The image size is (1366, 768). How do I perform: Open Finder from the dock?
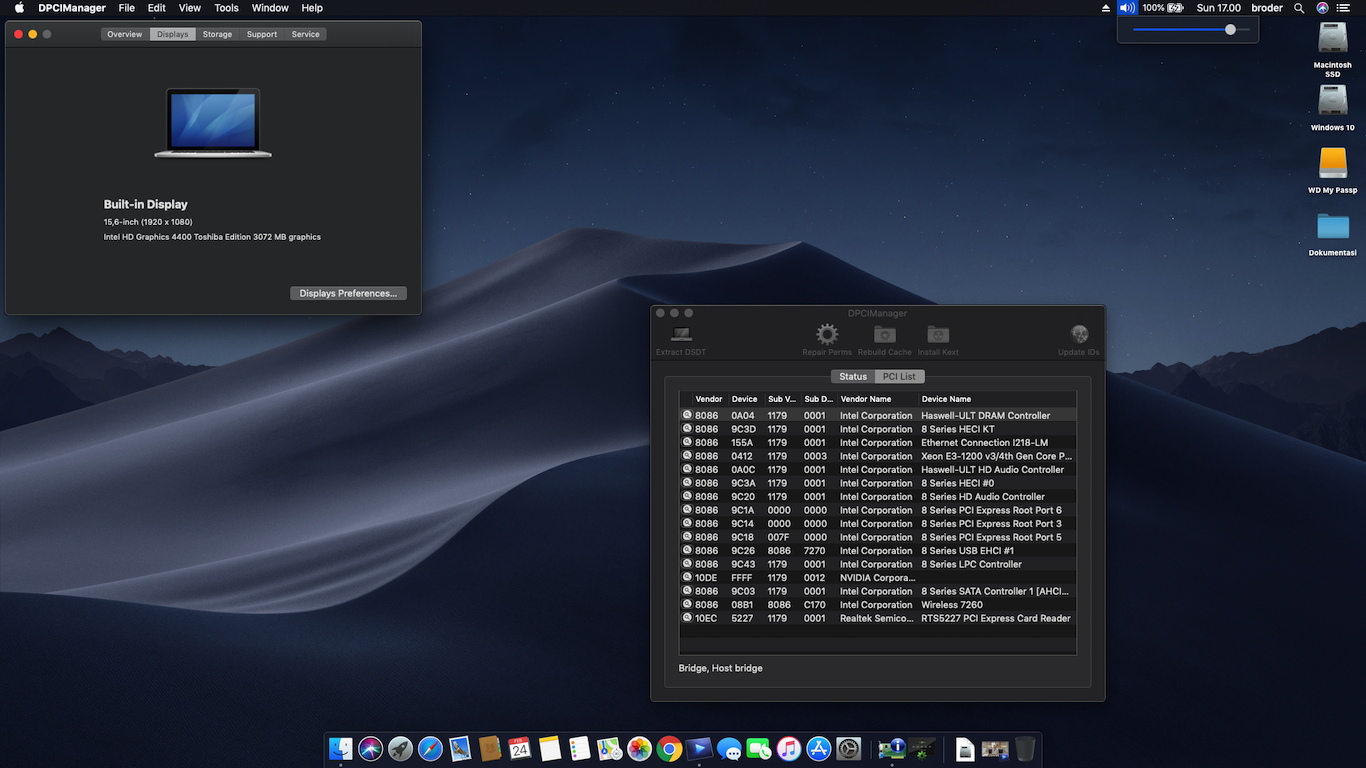pyautogui.click(x=342, y=748)
